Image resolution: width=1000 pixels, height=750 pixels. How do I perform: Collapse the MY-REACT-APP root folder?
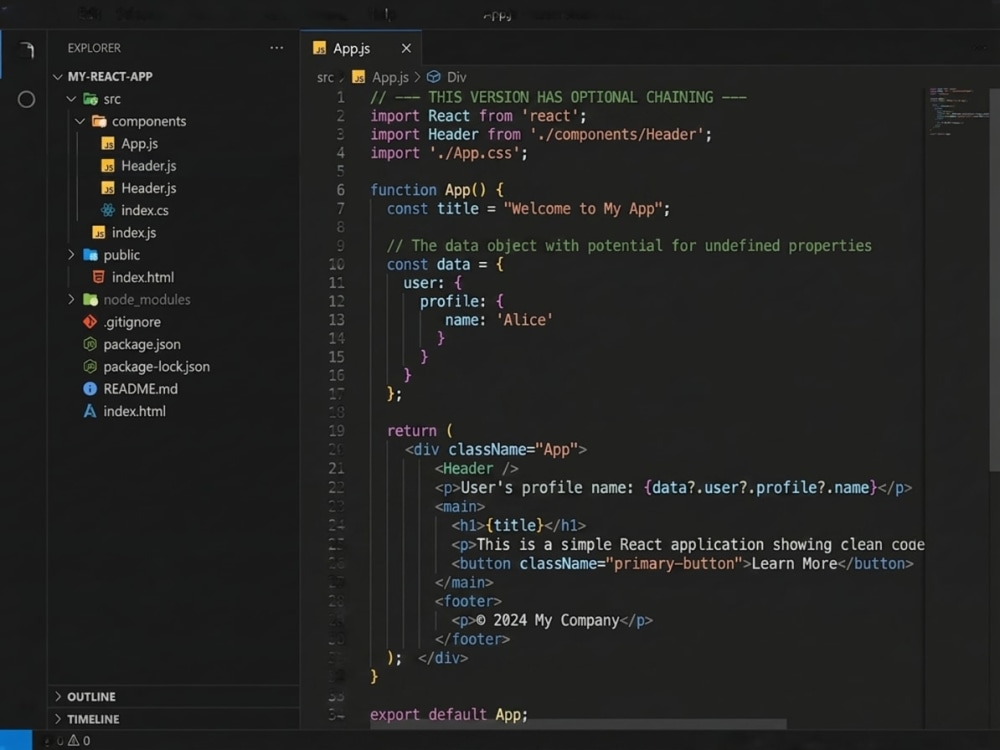(58, 77)
